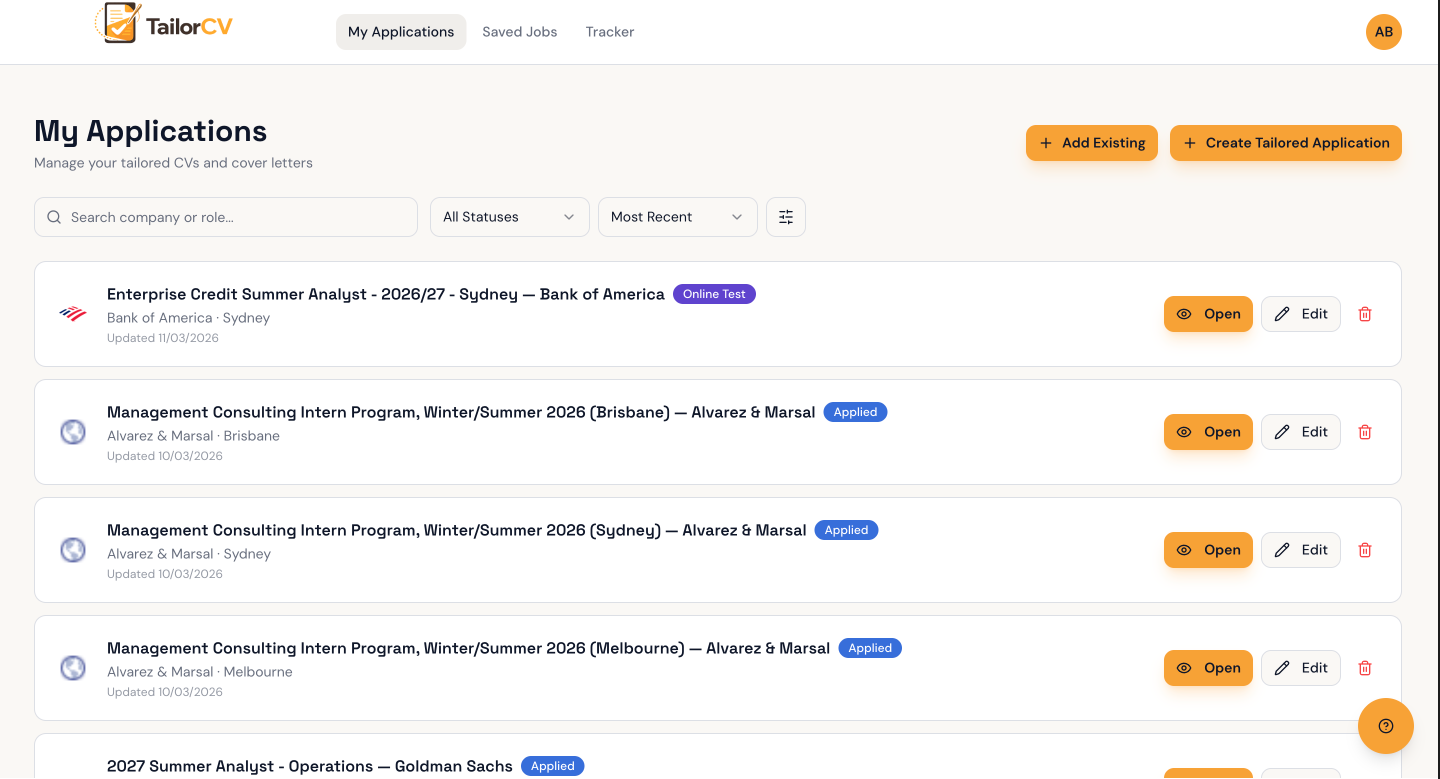Click the search magnifier icon

click(x=54, y=217)
